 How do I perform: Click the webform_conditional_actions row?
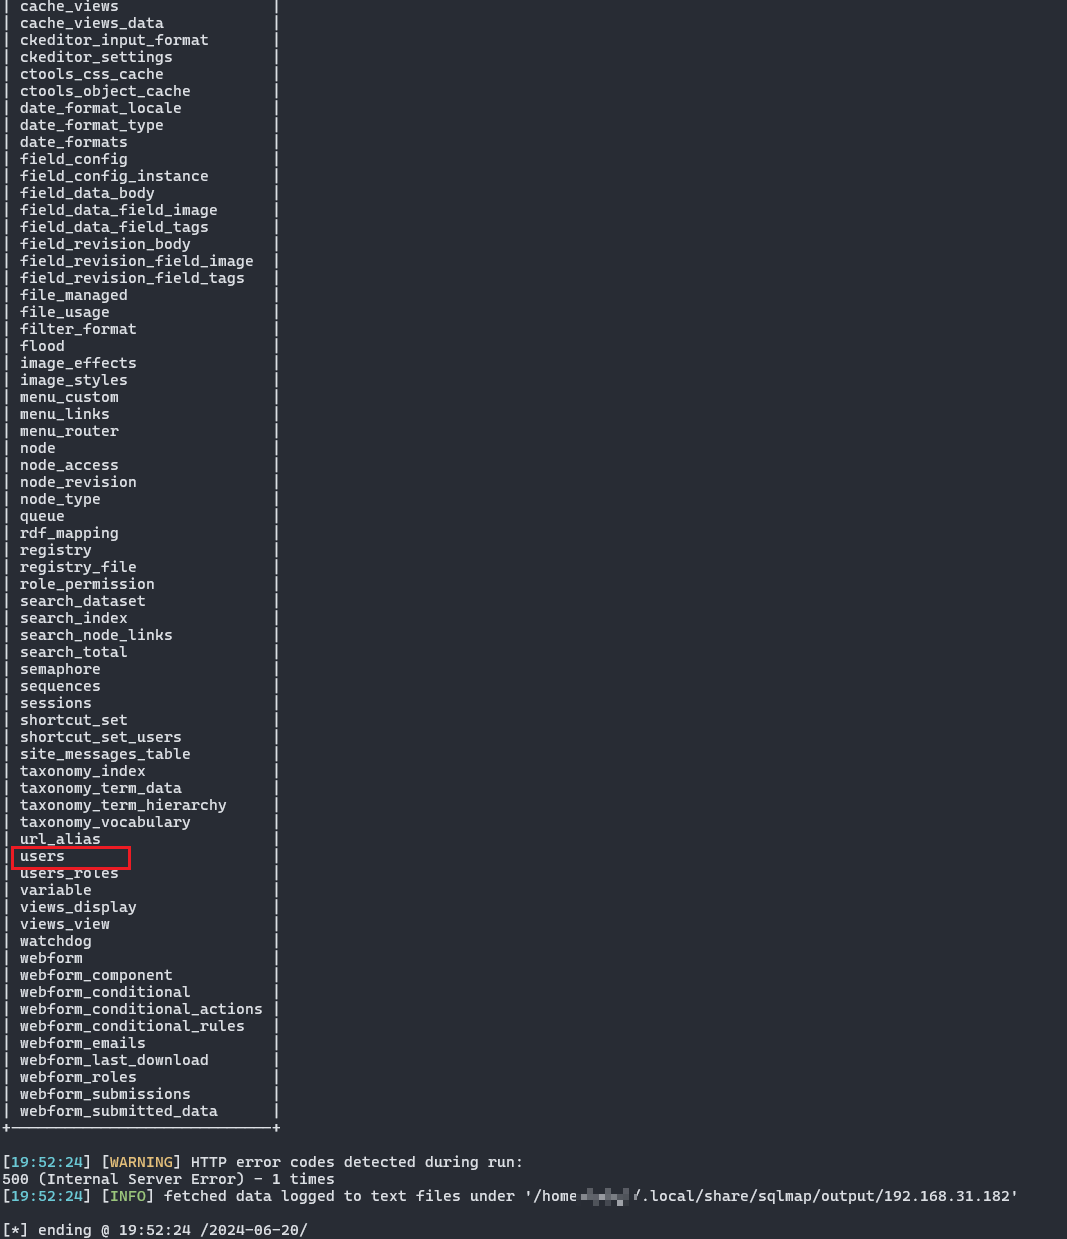pos(141,1010)
